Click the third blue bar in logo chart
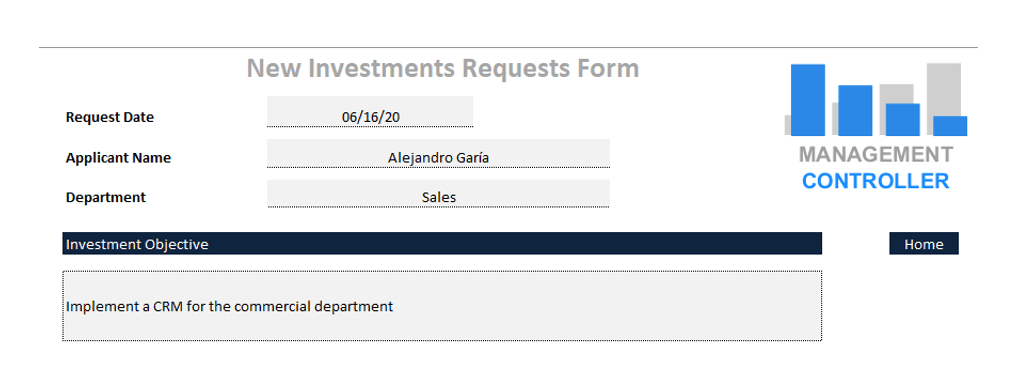Image resolution: width=1021 pixels, height=373 pixels. (x=902, y=119)
